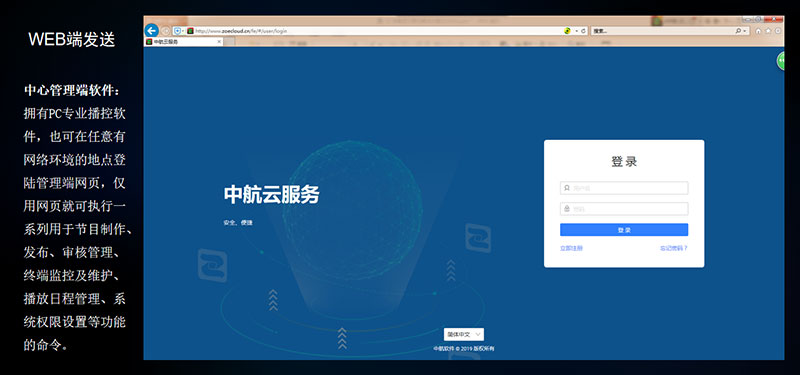Click the page refresh icon
The width and height of the screenshot is (800, 375).
(583, 31)
